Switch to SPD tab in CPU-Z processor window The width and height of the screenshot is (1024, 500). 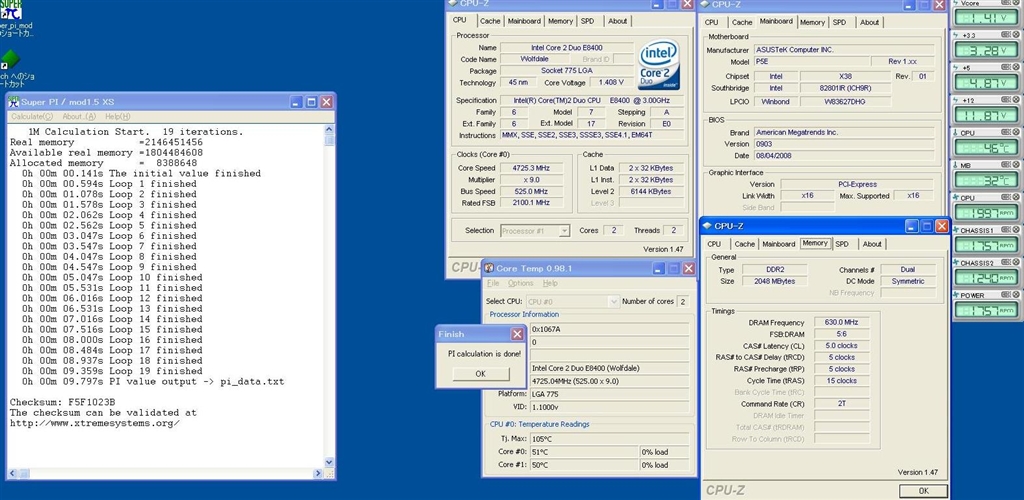[x=588, y=21]
